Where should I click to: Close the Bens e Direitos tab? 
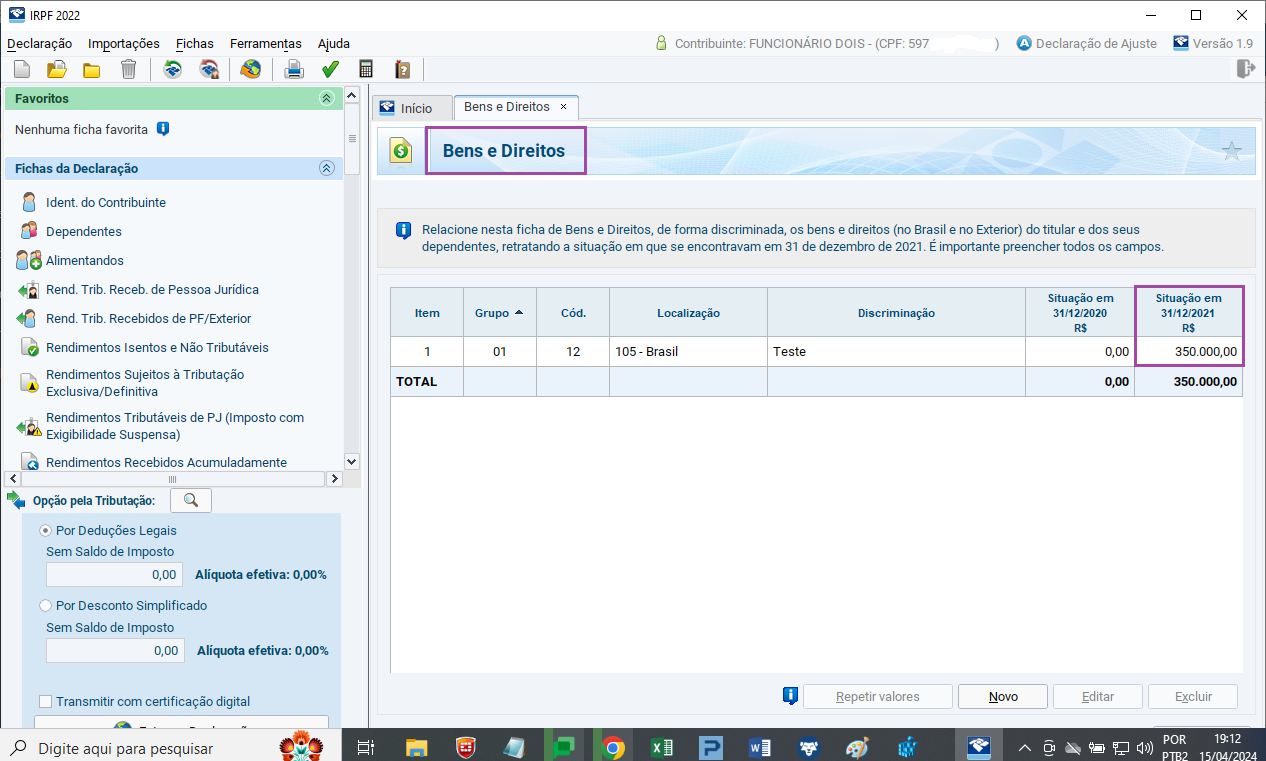(x=563, y=106)
